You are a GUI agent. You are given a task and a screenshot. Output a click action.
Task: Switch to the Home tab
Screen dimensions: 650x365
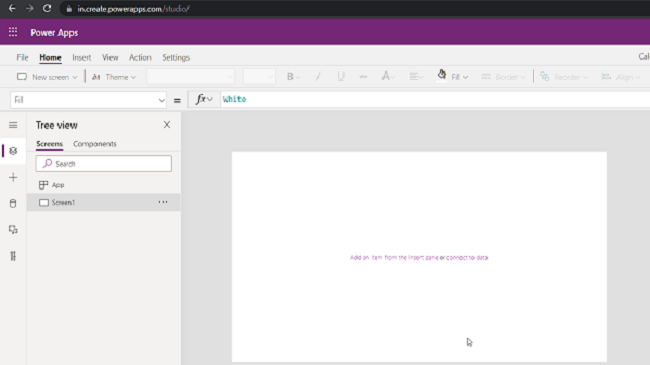50,57
